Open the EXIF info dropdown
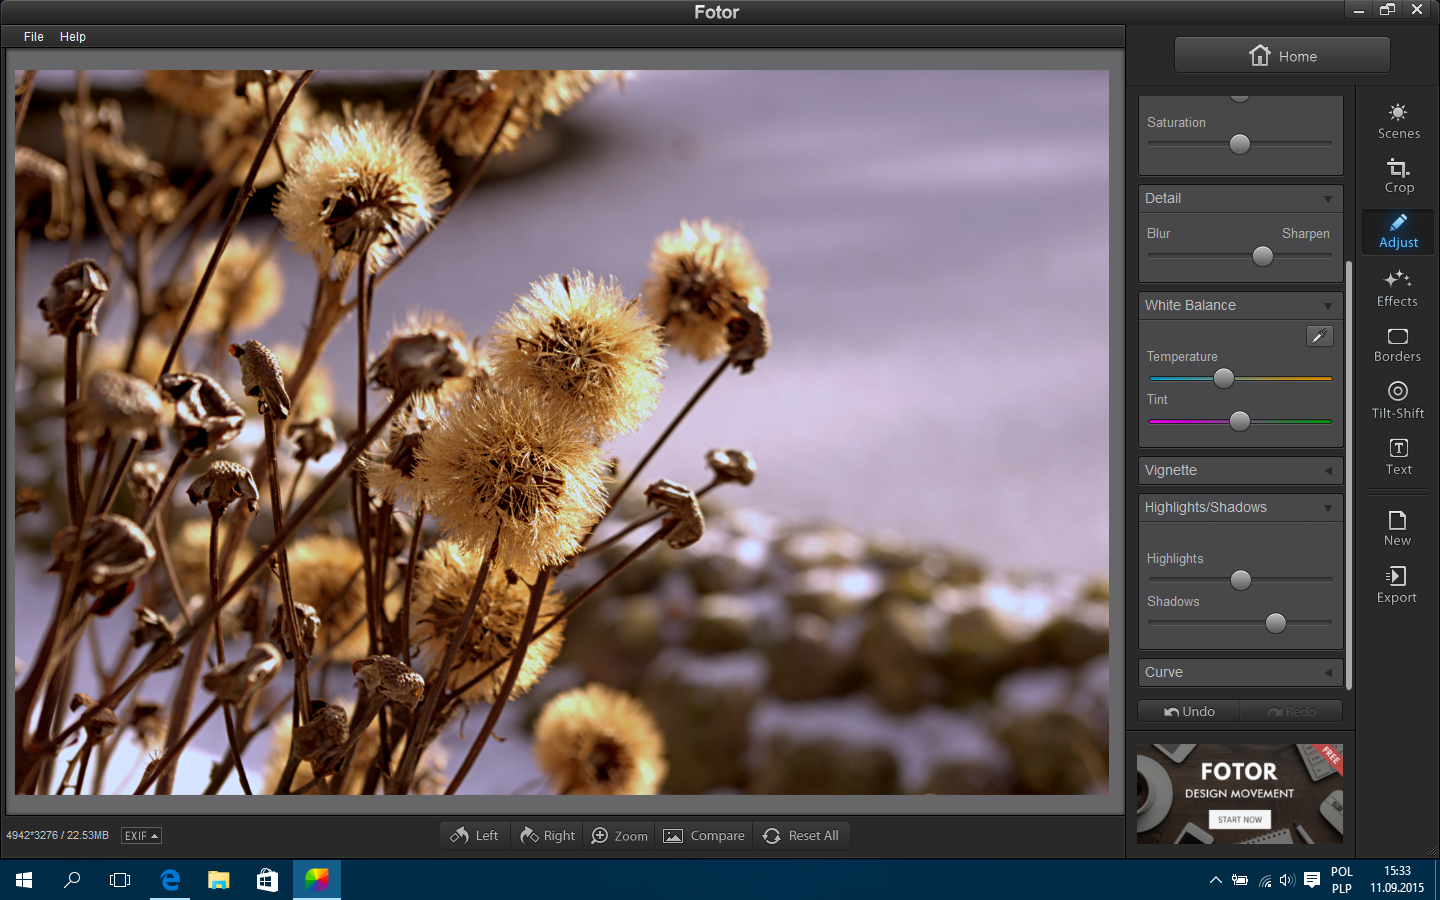The image size is (1440, 900). click(x=141, y=835)
